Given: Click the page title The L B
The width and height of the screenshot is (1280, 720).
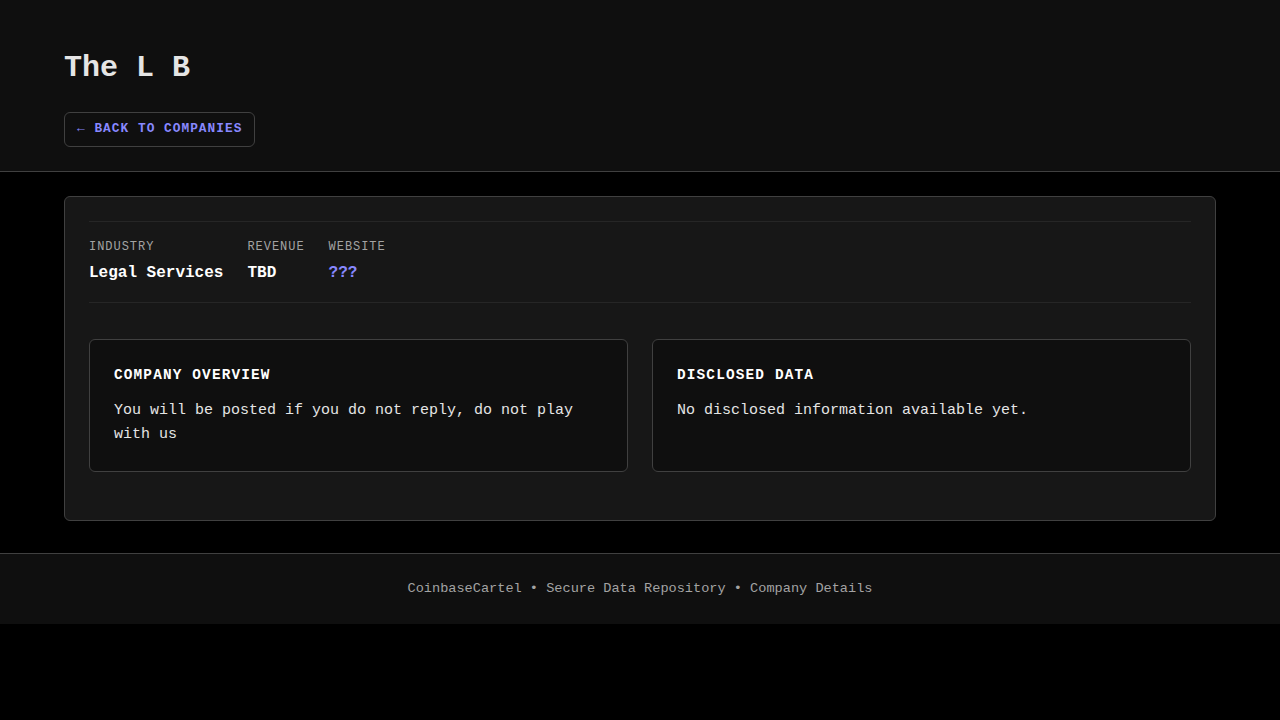Looking at the screenshot, I should coord(127,67).
